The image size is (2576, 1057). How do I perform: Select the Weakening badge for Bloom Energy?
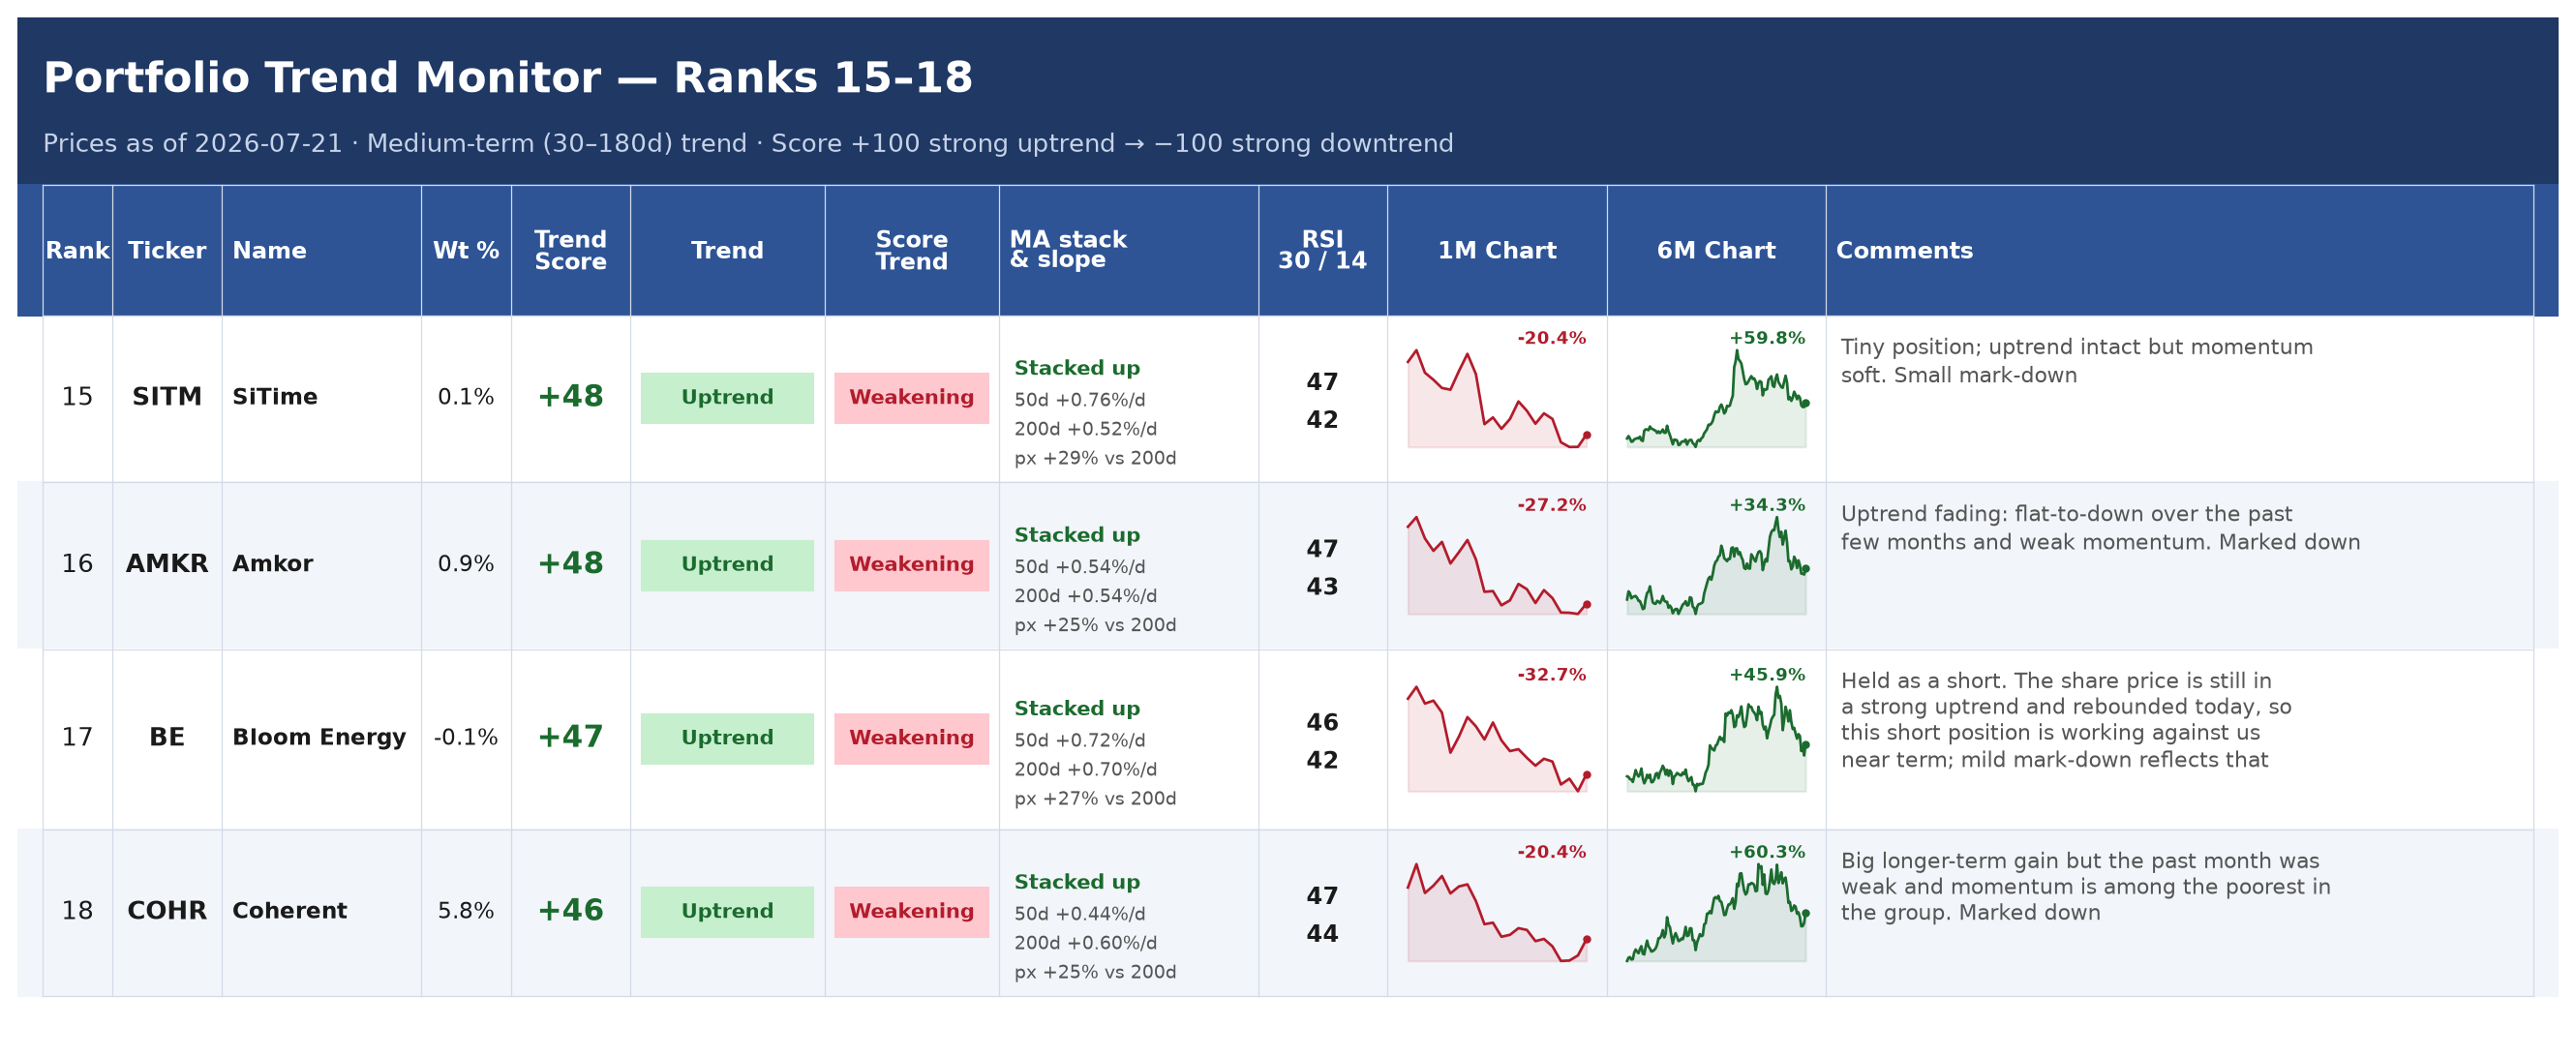(x=911, y=738)
